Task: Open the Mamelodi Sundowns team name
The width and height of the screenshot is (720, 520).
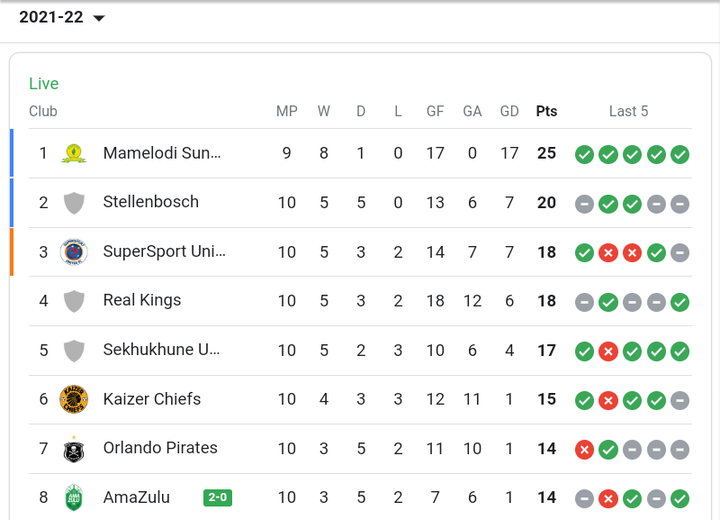Action: coord(162,153)
